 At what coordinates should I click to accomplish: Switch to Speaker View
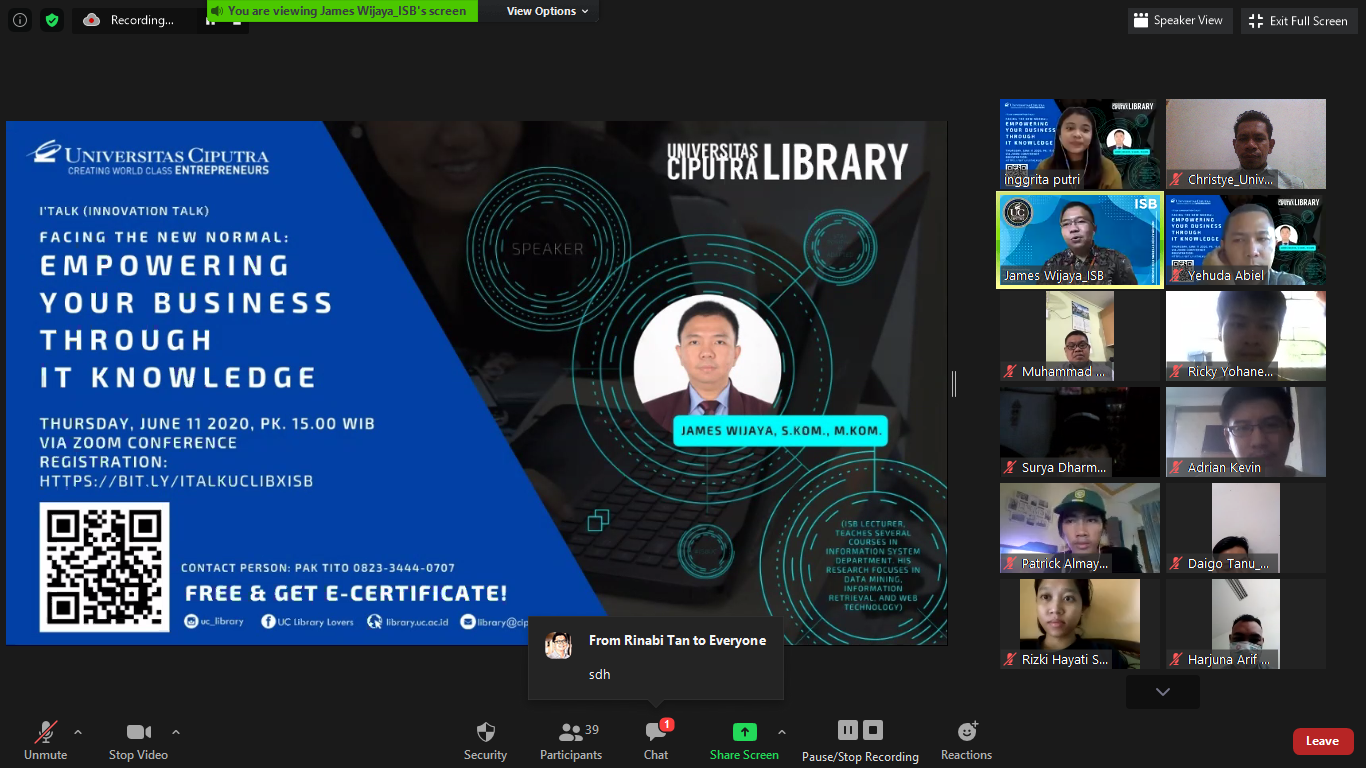pos(1180,20)
